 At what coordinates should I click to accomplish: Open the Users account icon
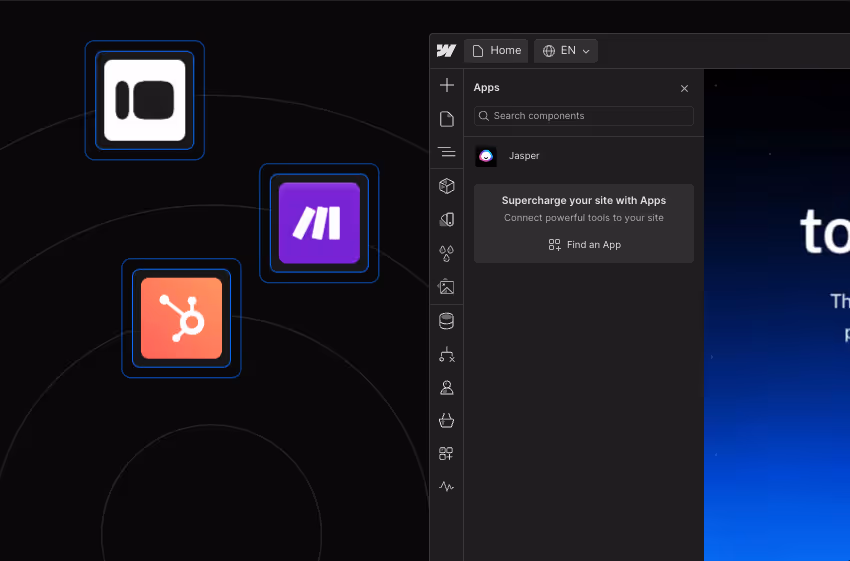pos(447,388)
